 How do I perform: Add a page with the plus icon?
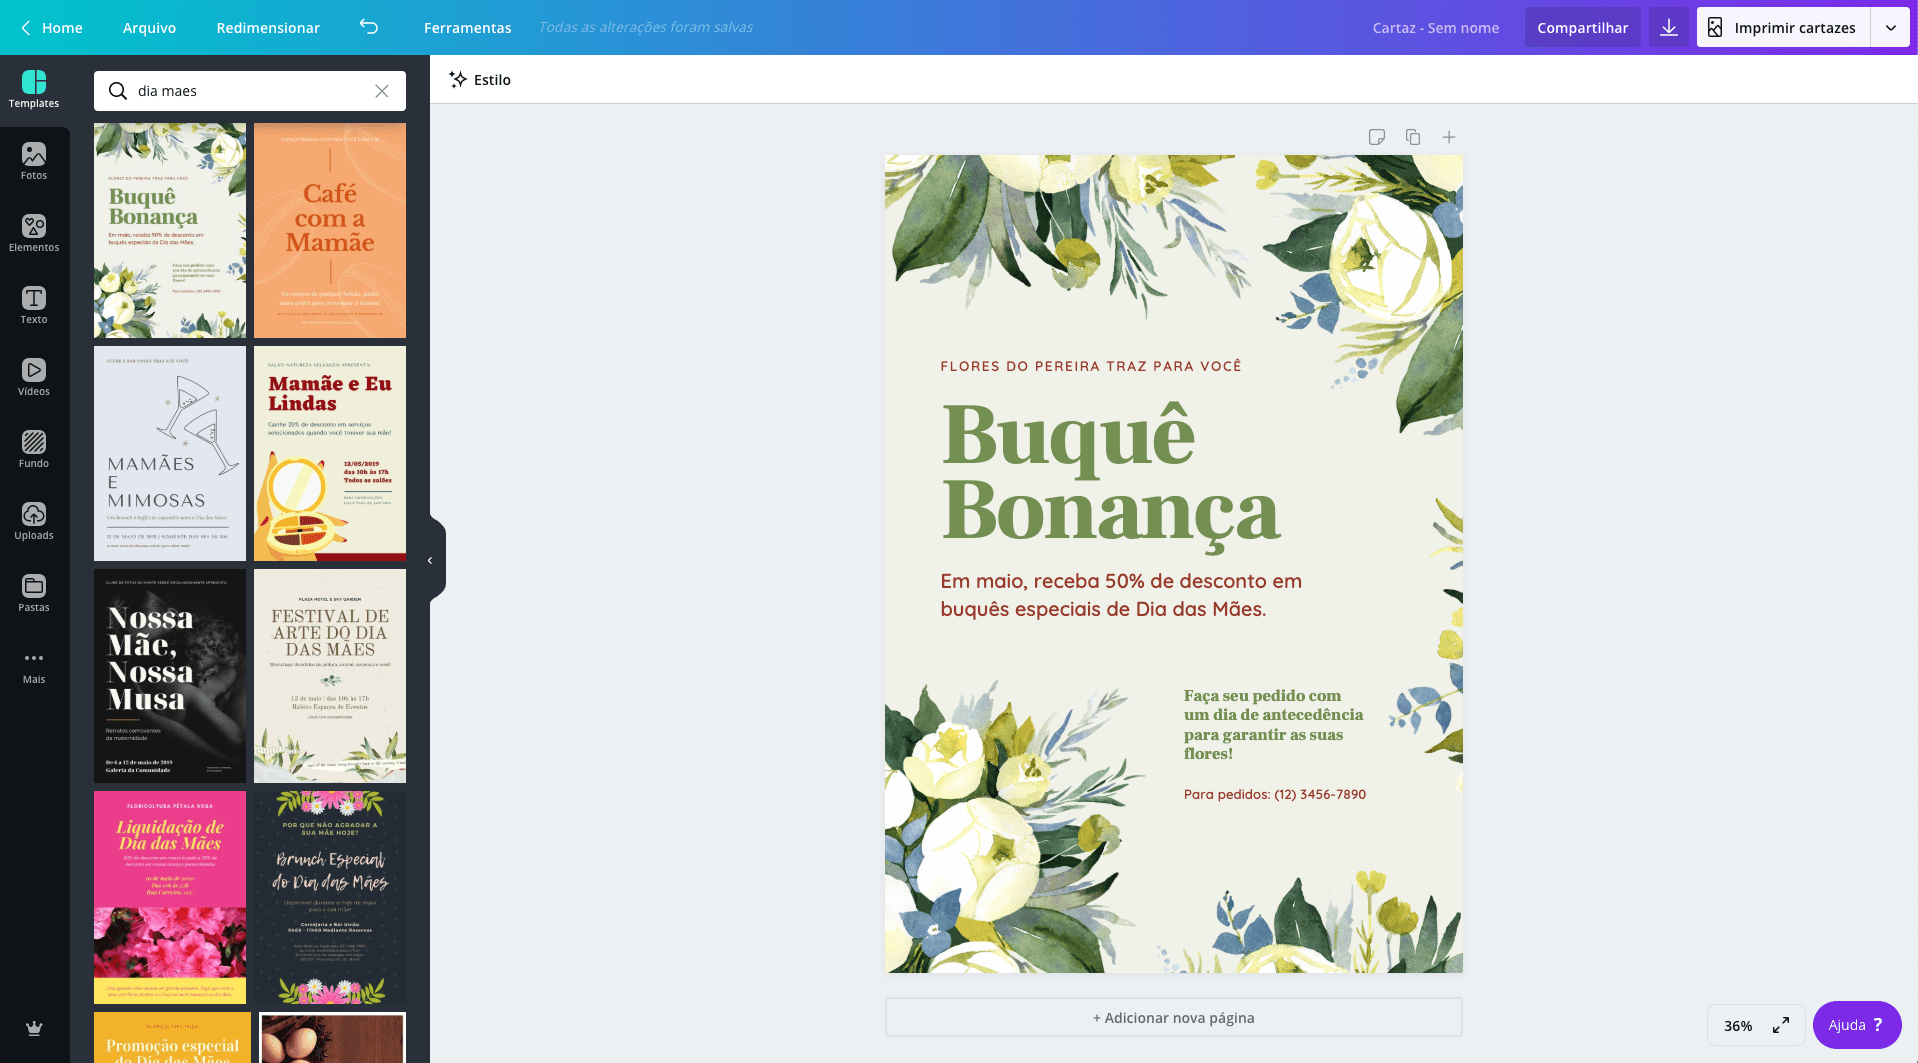point(1449,137)
